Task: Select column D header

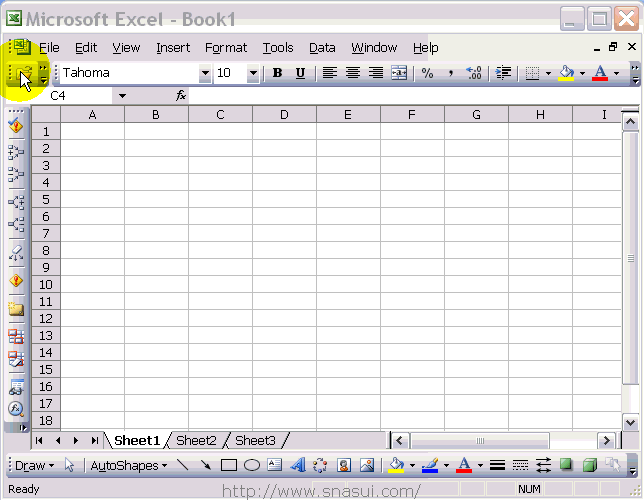Action: pyautogui.click(x=284, y=115)
